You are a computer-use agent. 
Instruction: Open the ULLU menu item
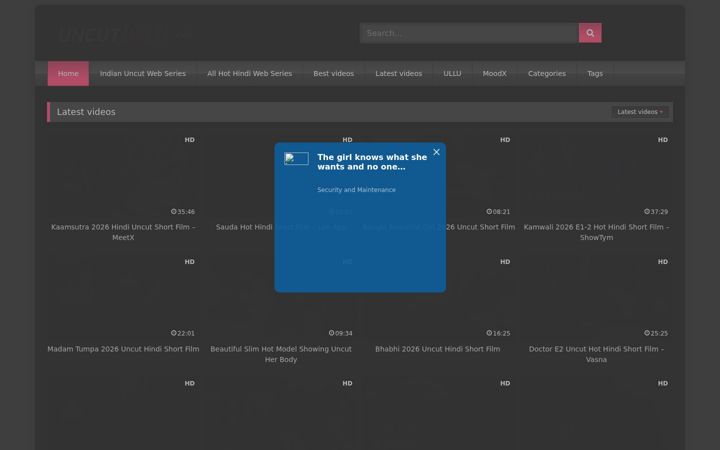coord(452,73)
